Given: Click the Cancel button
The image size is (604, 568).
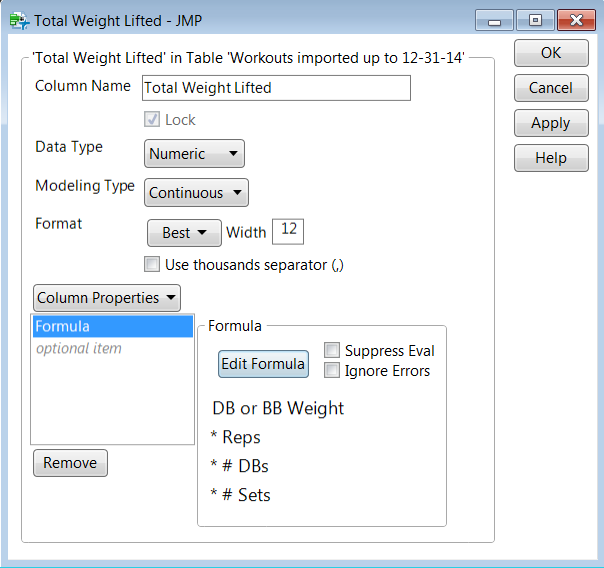Looking at the screenshot, I should [550, 88].
